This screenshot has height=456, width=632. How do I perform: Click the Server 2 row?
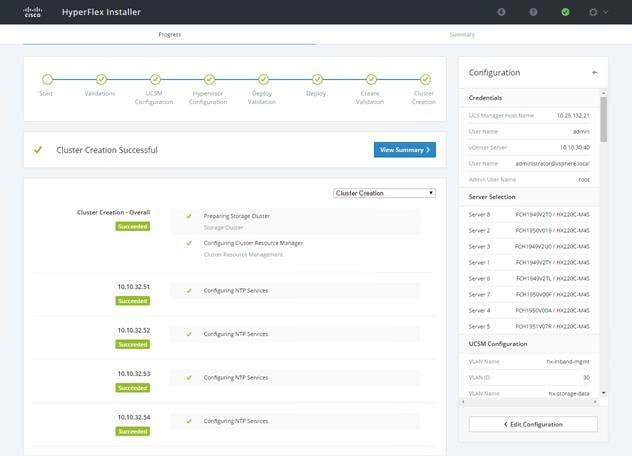coord(529,231)
